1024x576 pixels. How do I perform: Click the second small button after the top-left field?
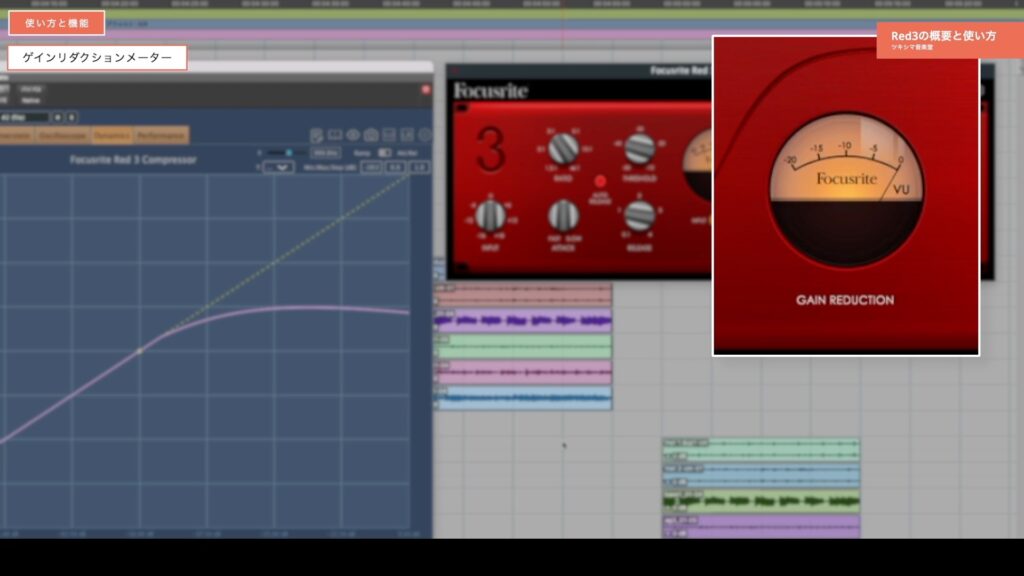(71, 118)
